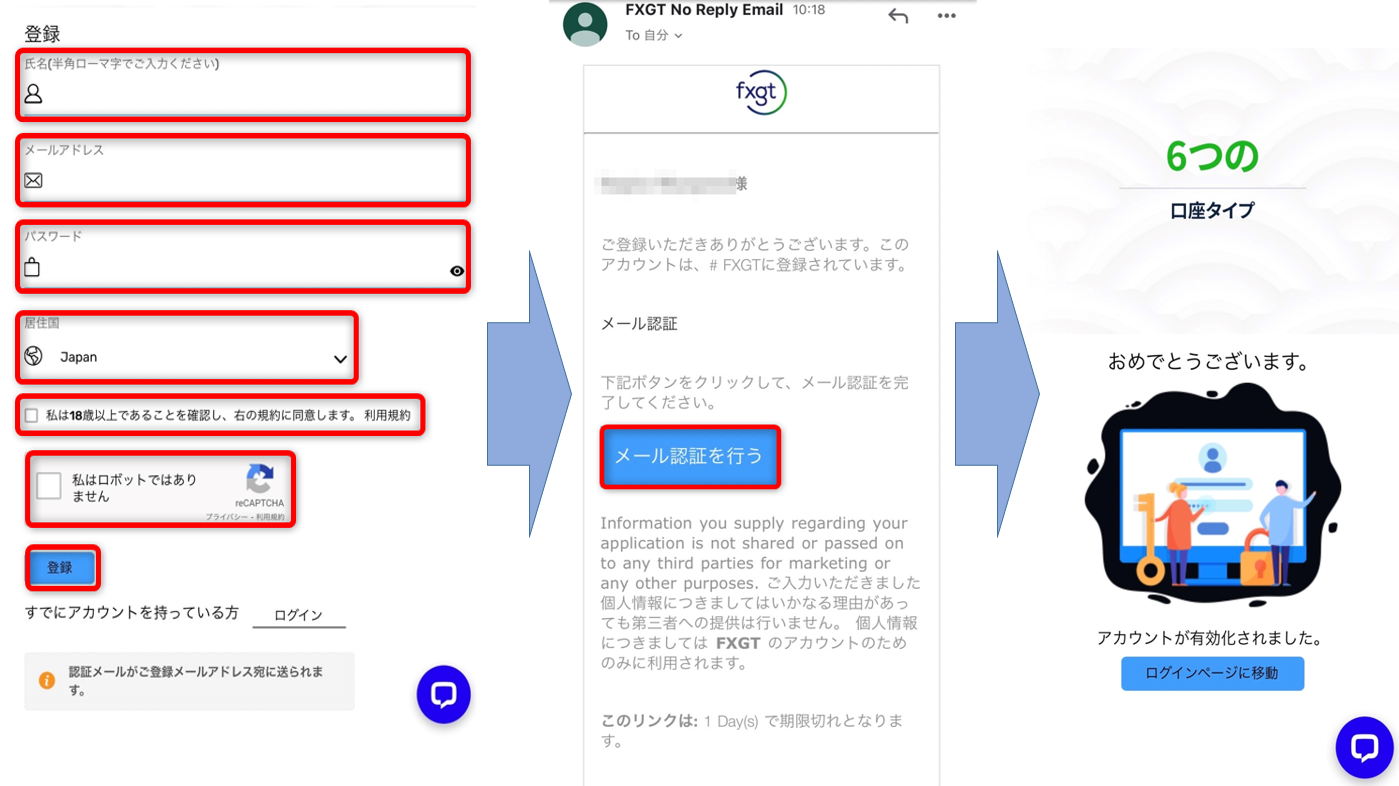Click the メール認証を行う verification button
1399x786 pixels.
pos(689,456)
